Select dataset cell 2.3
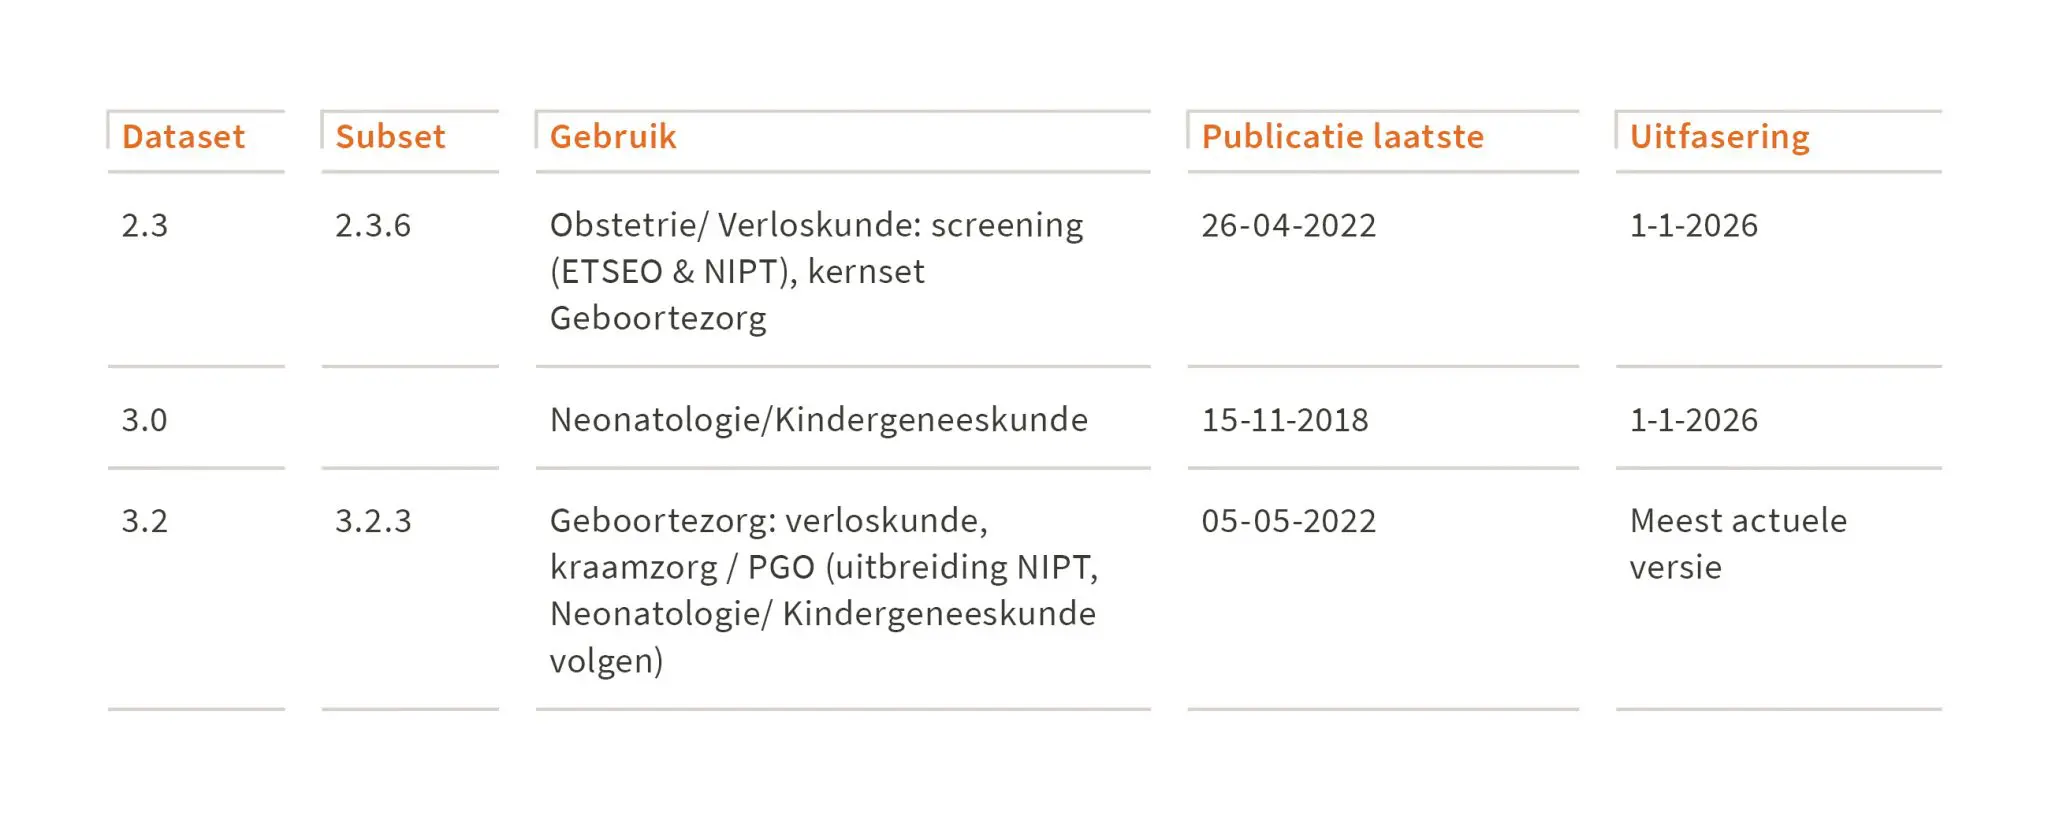Image resolution: width=2048 pixels, height=838 pixels. [145, 225]
